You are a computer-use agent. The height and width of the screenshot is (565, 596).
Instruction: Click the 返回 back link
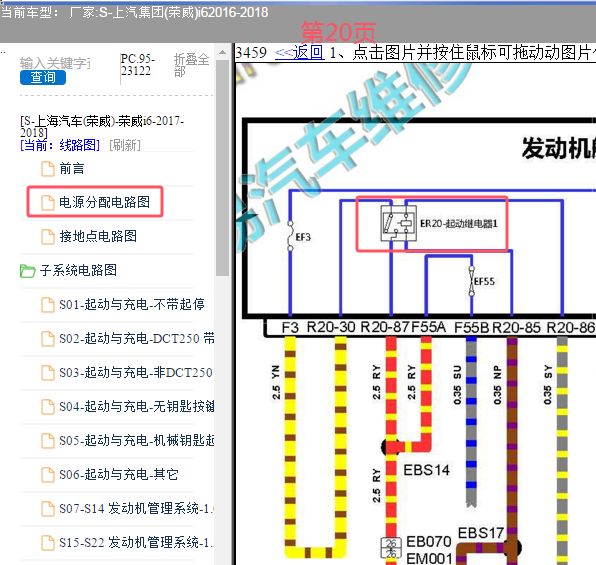click(x=300, y=52)
